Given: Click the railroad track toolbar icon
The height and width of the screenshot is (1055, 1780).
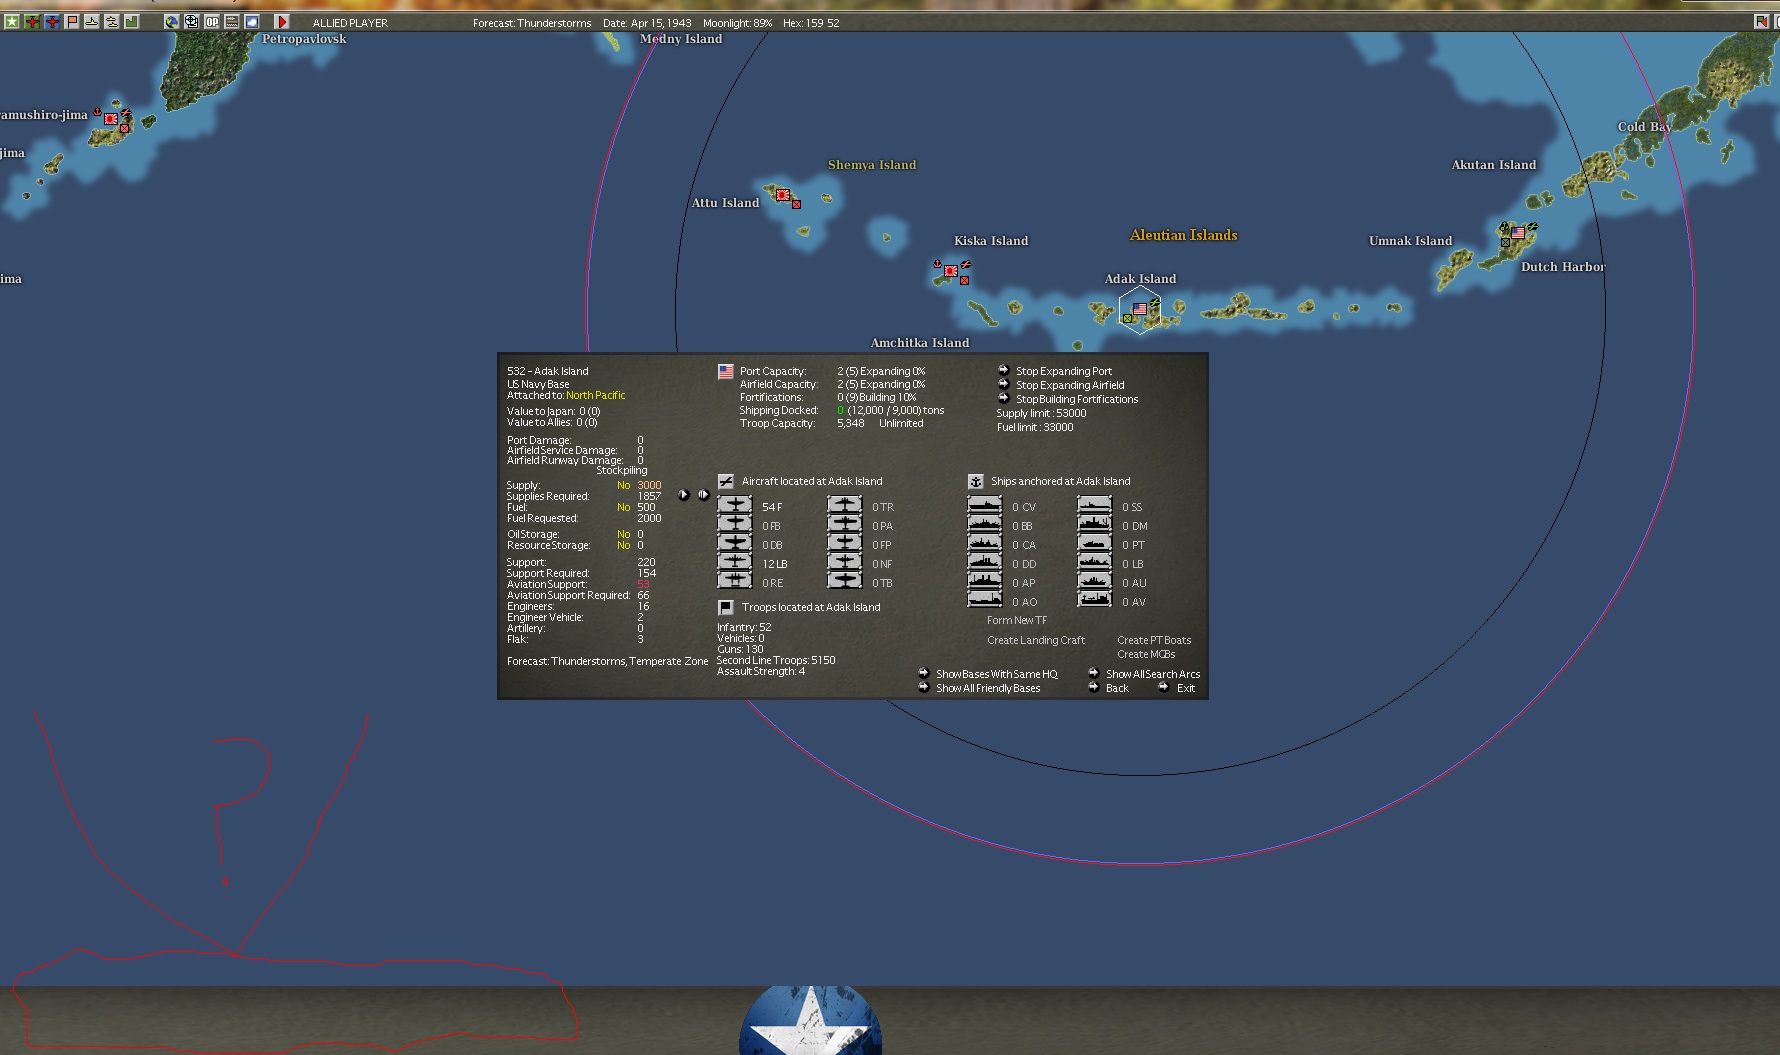Looking at the screenshot, I should pyautogui.click(x=232, y=22).
